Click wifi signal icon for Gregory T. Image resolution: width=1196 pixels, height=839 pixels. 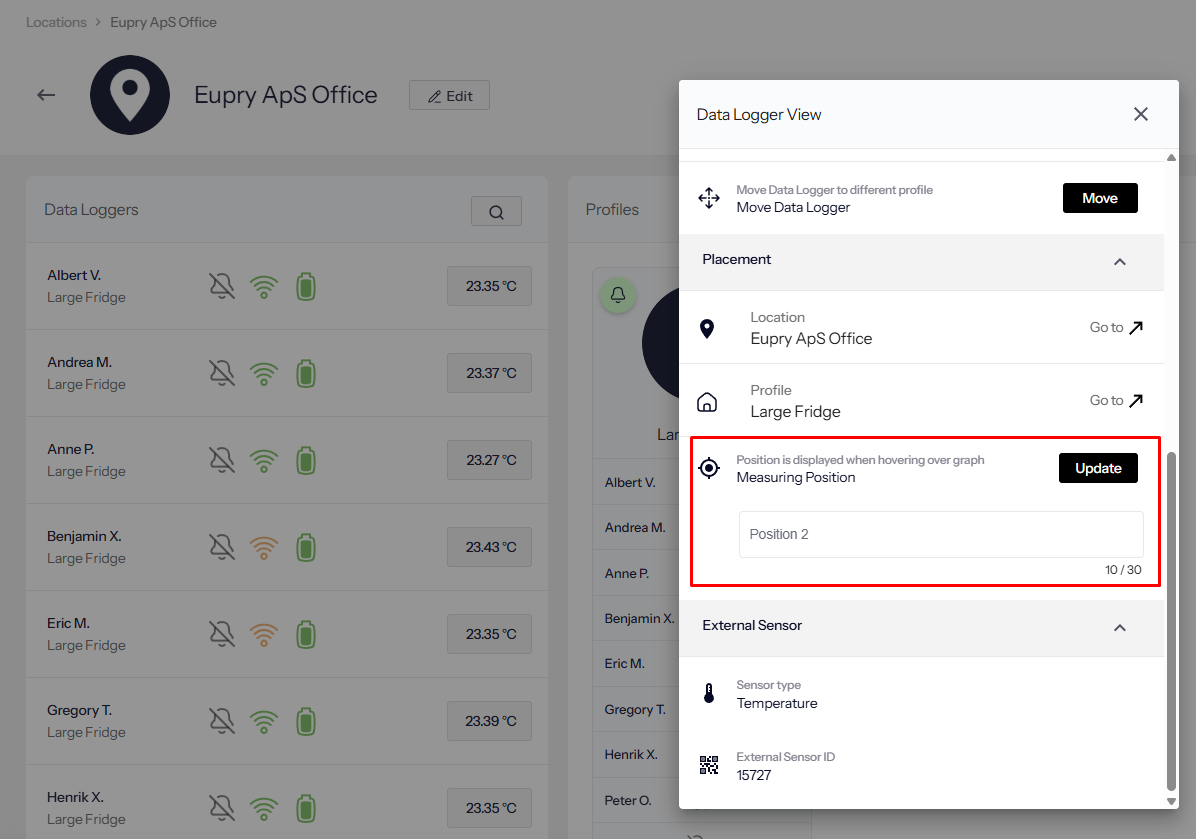264,722
